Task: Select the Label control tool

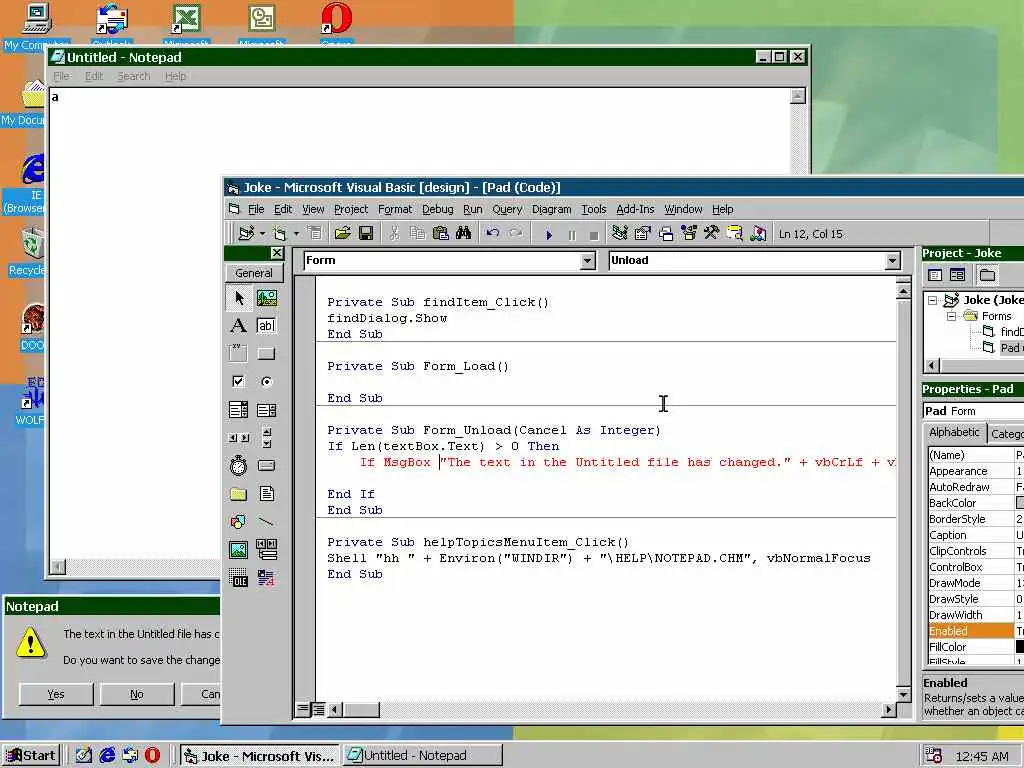Action: click(x=238, y=326)
